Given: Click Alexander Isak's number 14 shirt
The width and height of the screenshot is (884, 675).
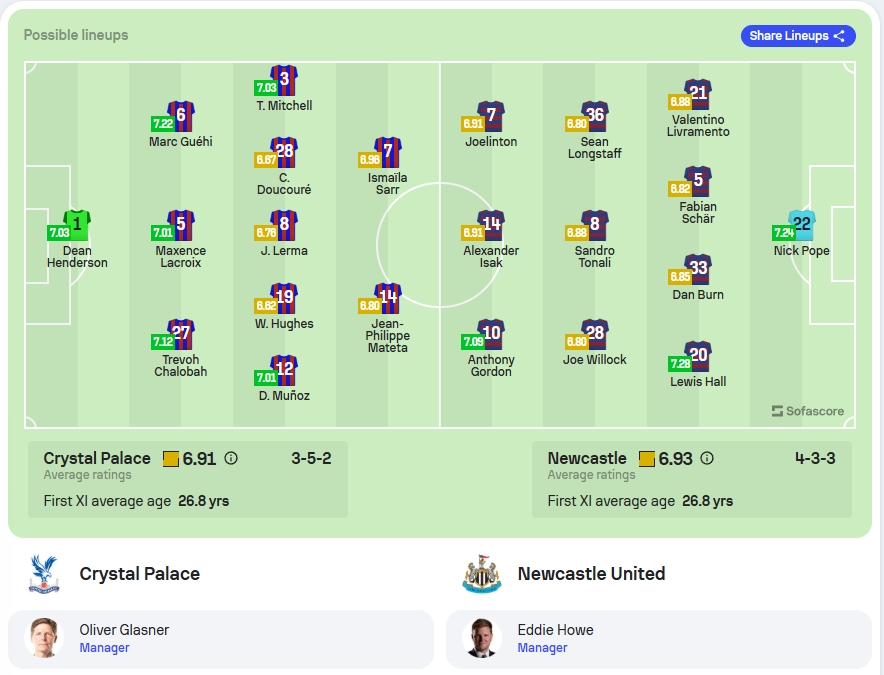Looking at the screenshot, I should [491, 225].
